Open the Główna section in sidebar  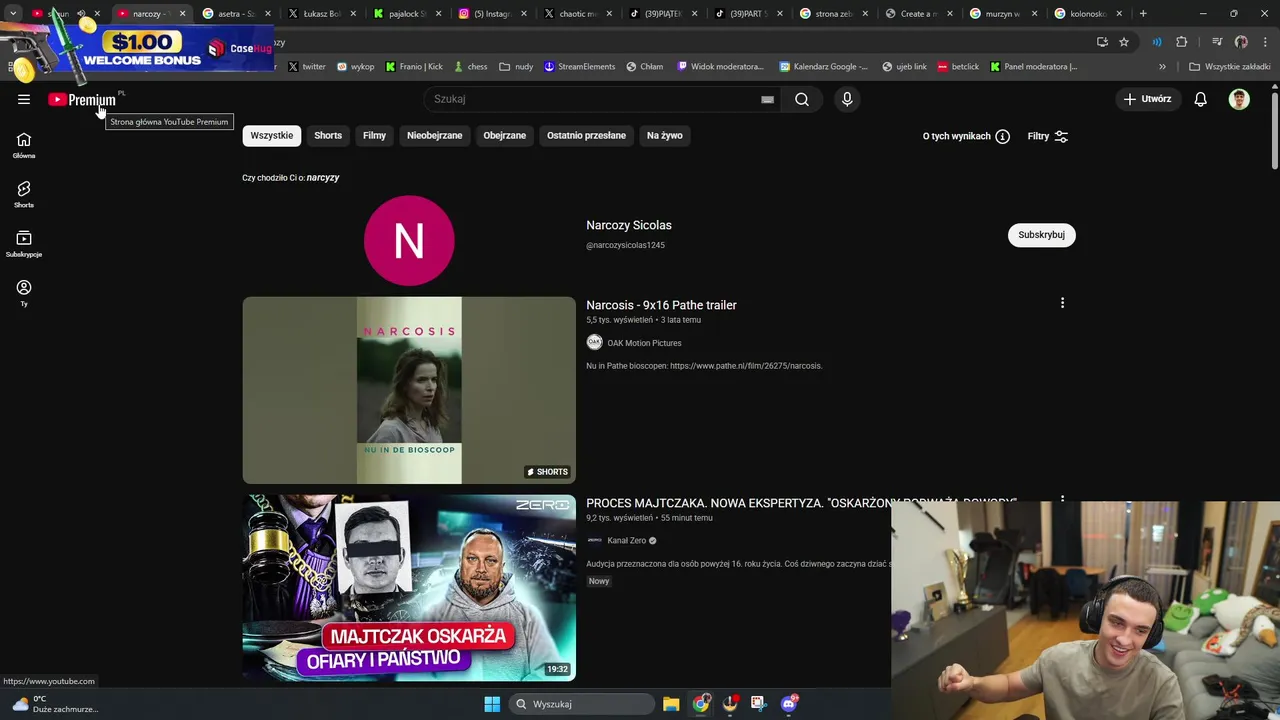click(24, 146)
